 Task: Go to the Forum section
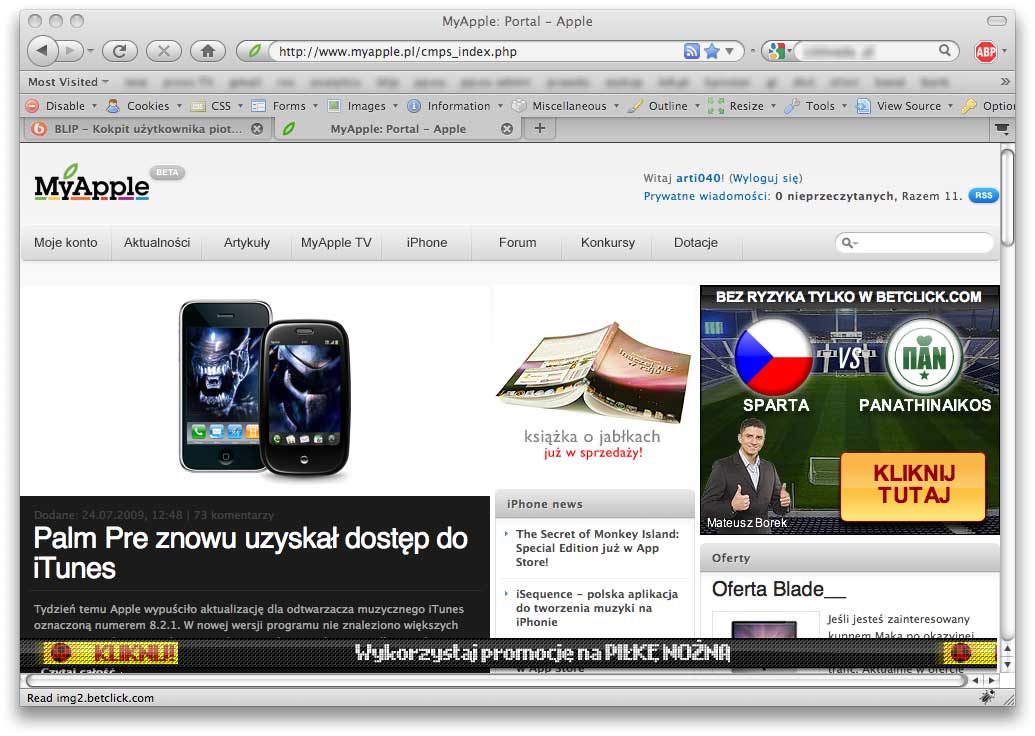pos(518,243)
